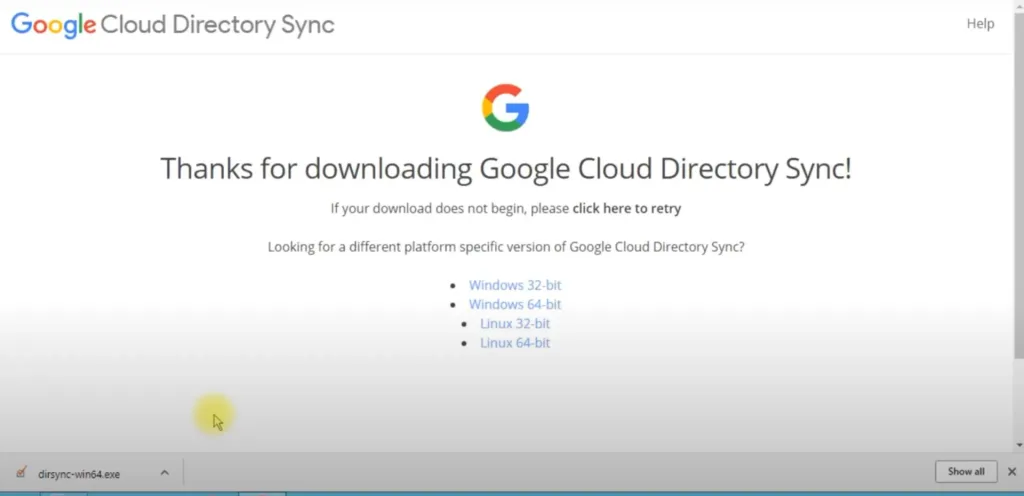Click the large Google G logo
The height and width of the screenshot is (496, 1024).
click(x=505, y=108)
